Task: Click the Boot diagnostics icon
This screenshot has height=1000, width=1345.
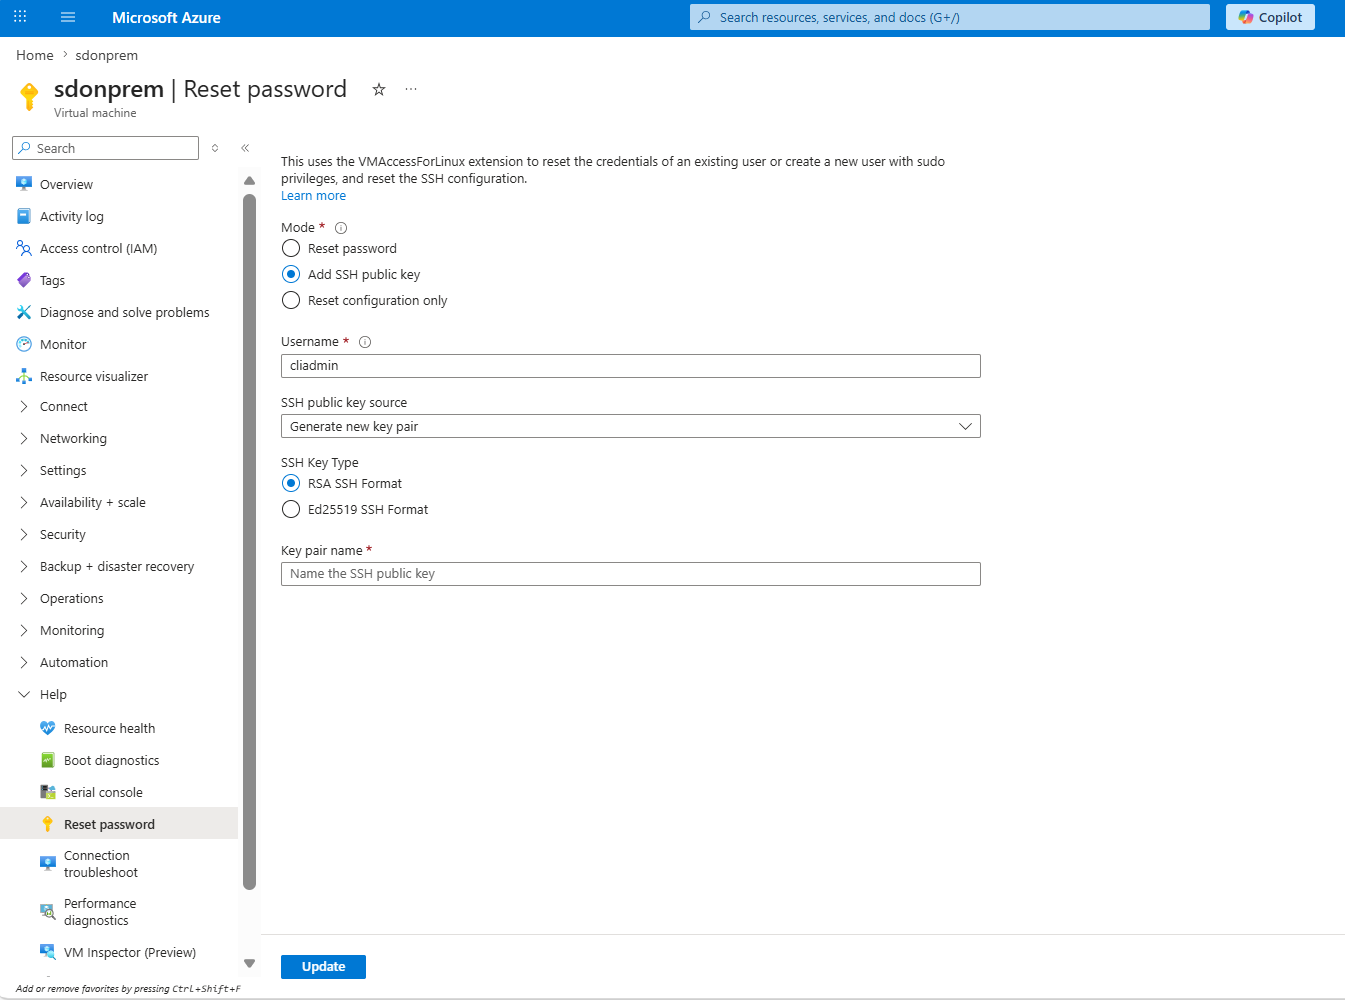Action: pos(48,760)
